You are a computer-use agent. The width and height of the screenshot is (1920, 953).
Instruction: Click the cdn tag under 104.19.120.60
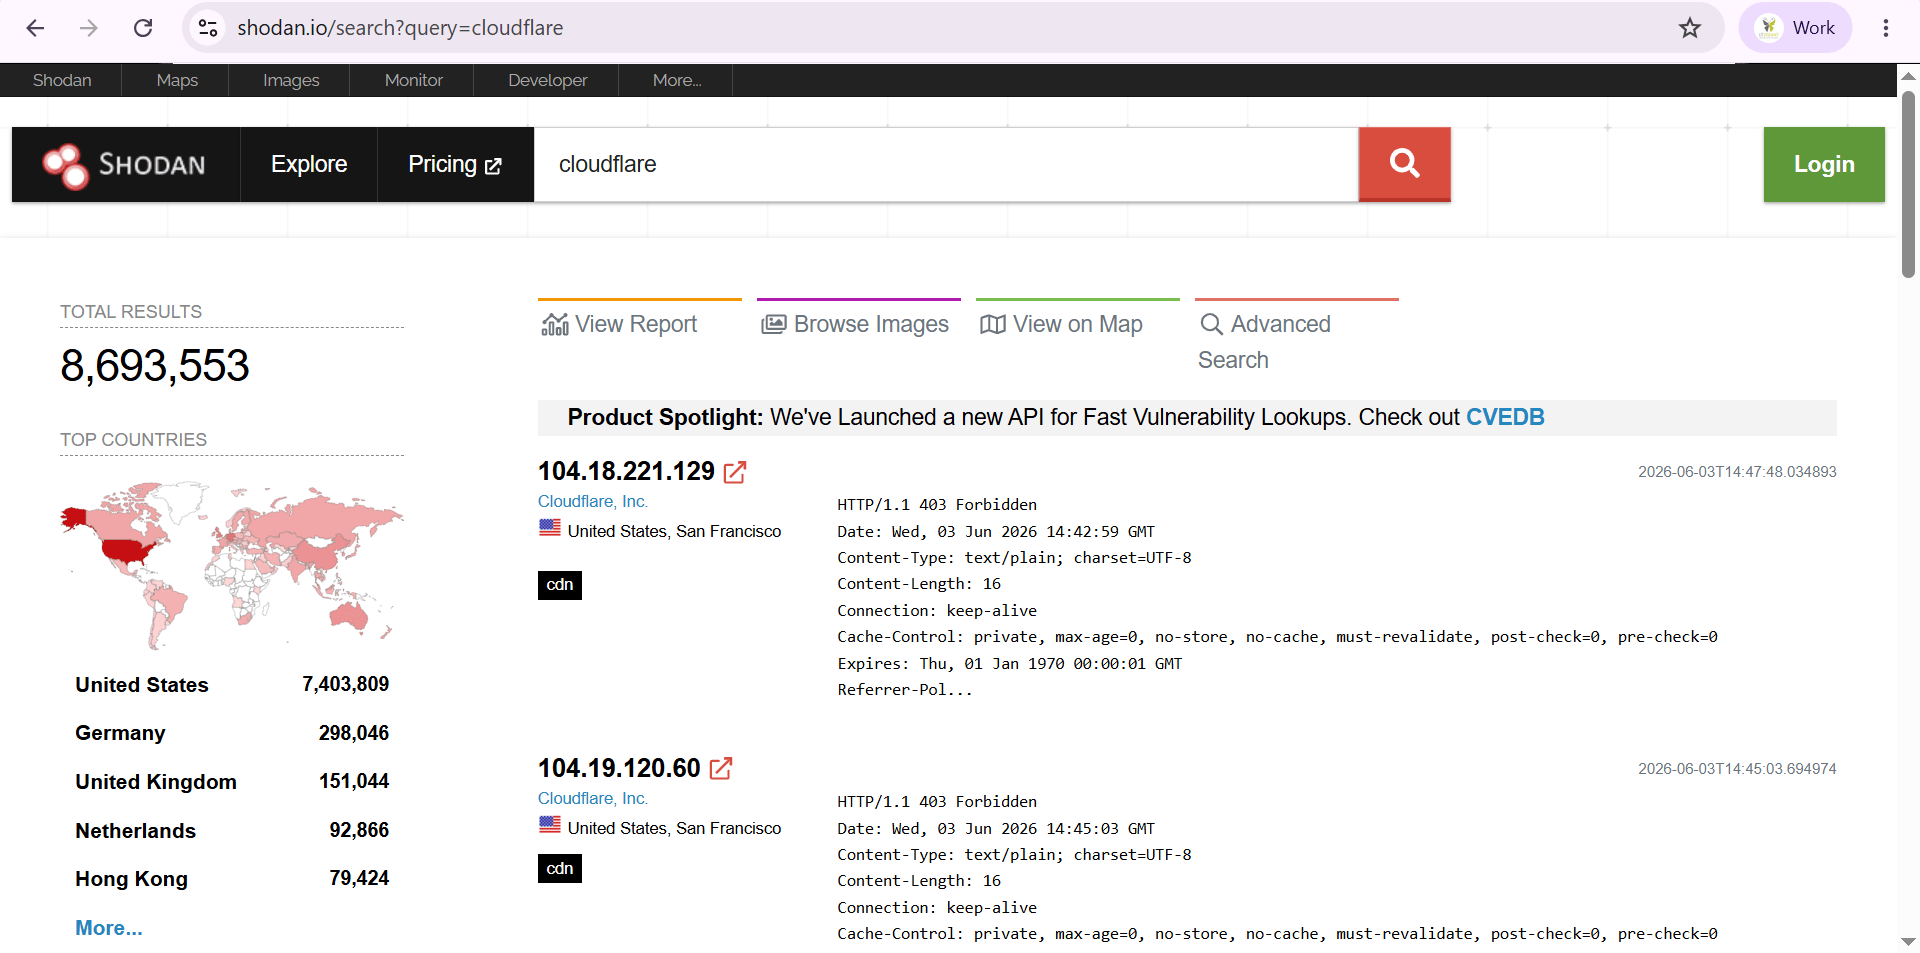tap(560, 868)
